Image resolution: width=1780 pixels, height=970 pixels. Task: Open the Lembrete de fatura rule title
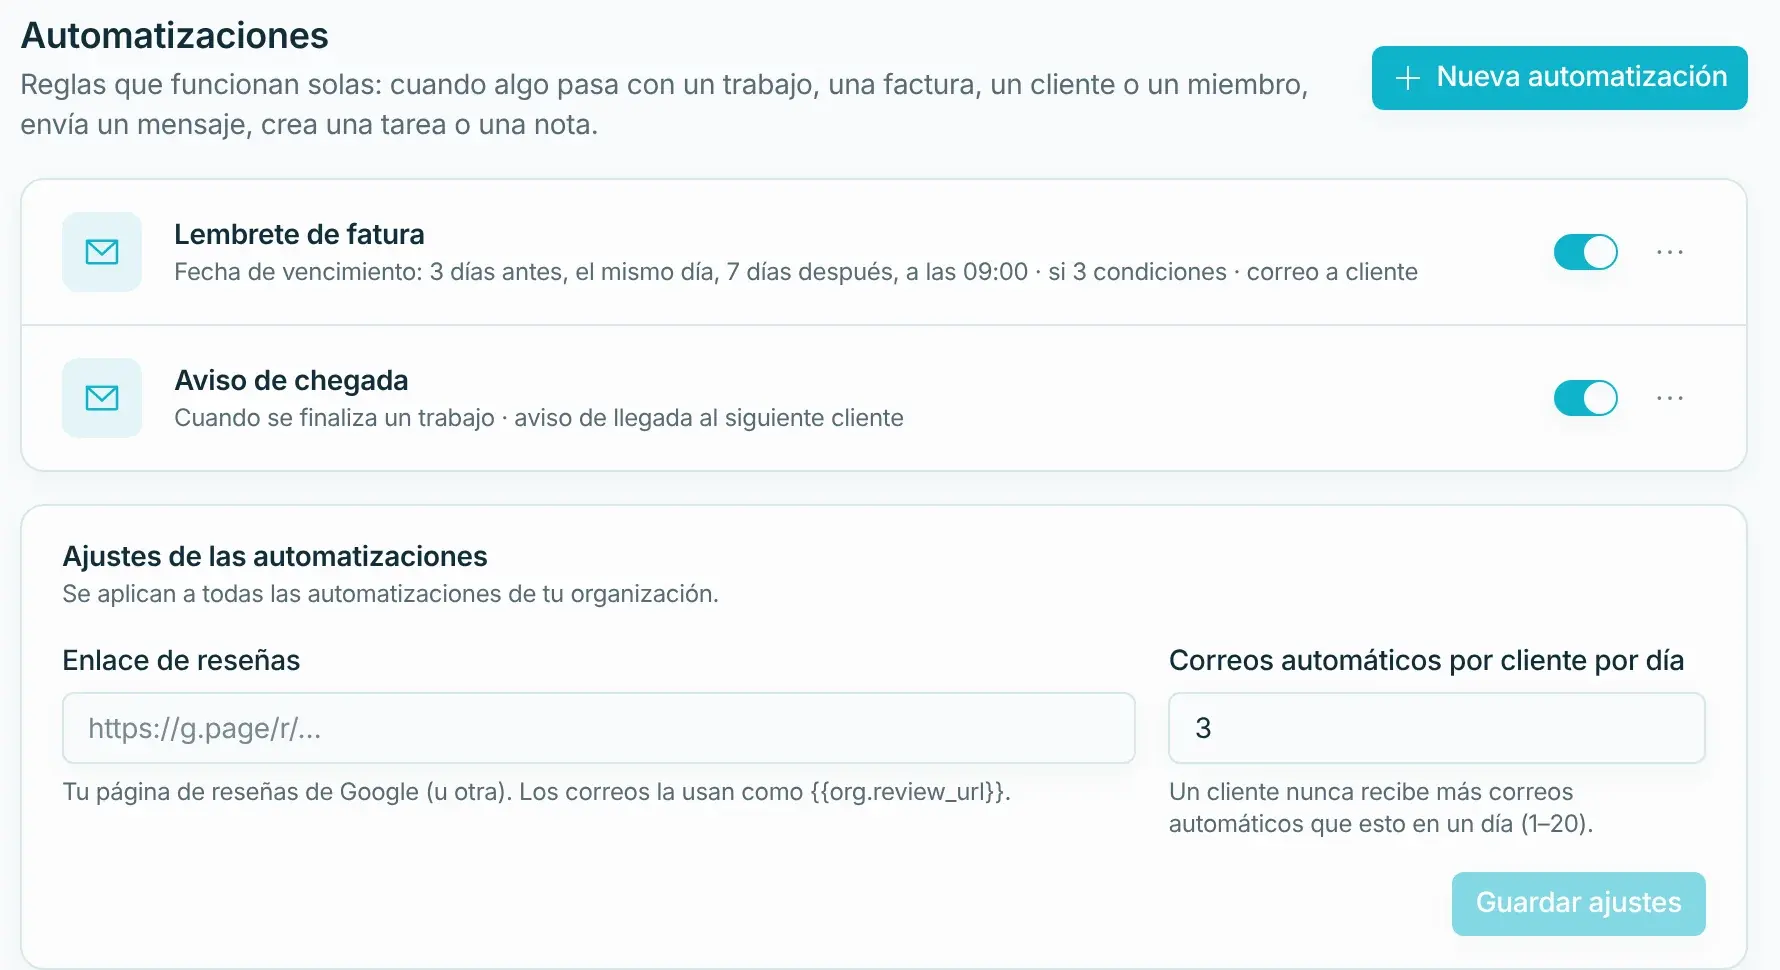299,234
